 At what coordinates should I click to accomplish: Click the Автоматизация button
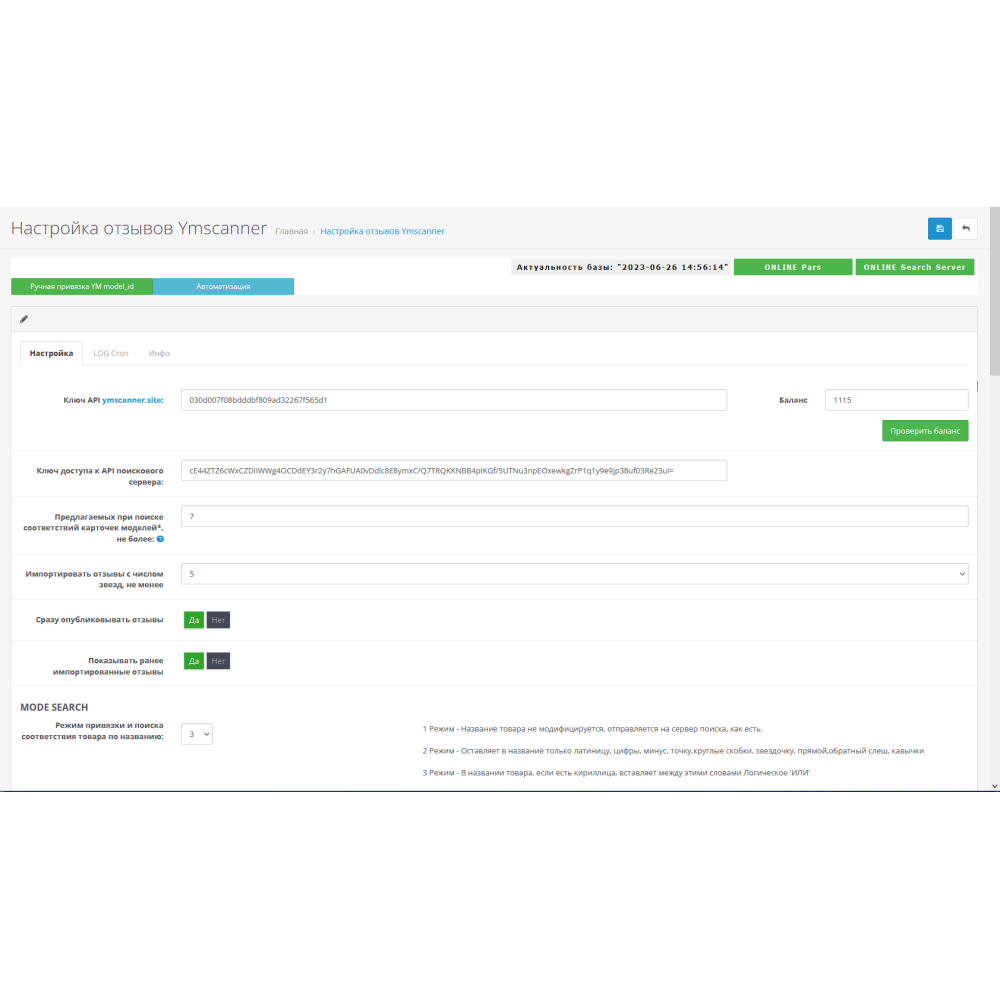[x=223, y=286]
